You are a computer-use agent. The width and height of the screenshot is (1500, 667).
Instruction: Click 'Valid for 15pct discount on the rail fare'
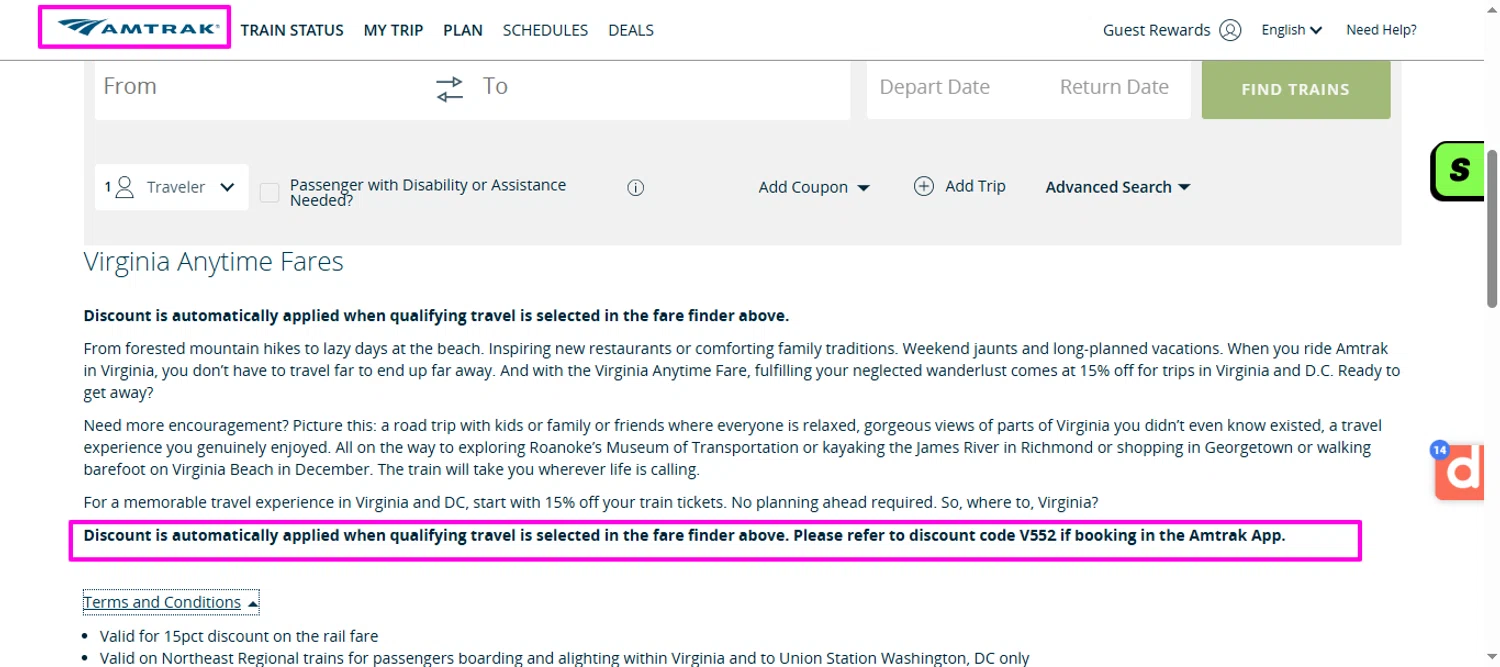click(x=239, y=636)
